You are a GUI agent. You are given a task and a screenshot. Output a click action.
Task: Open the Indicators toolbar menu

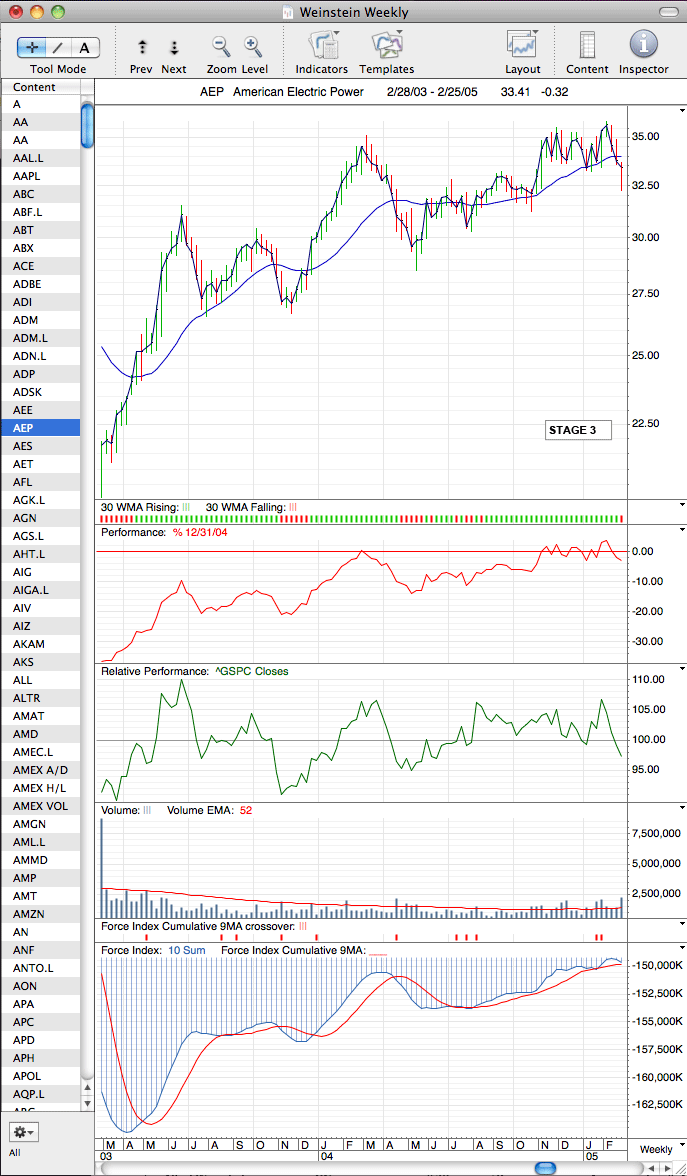(x=322, y=46)
